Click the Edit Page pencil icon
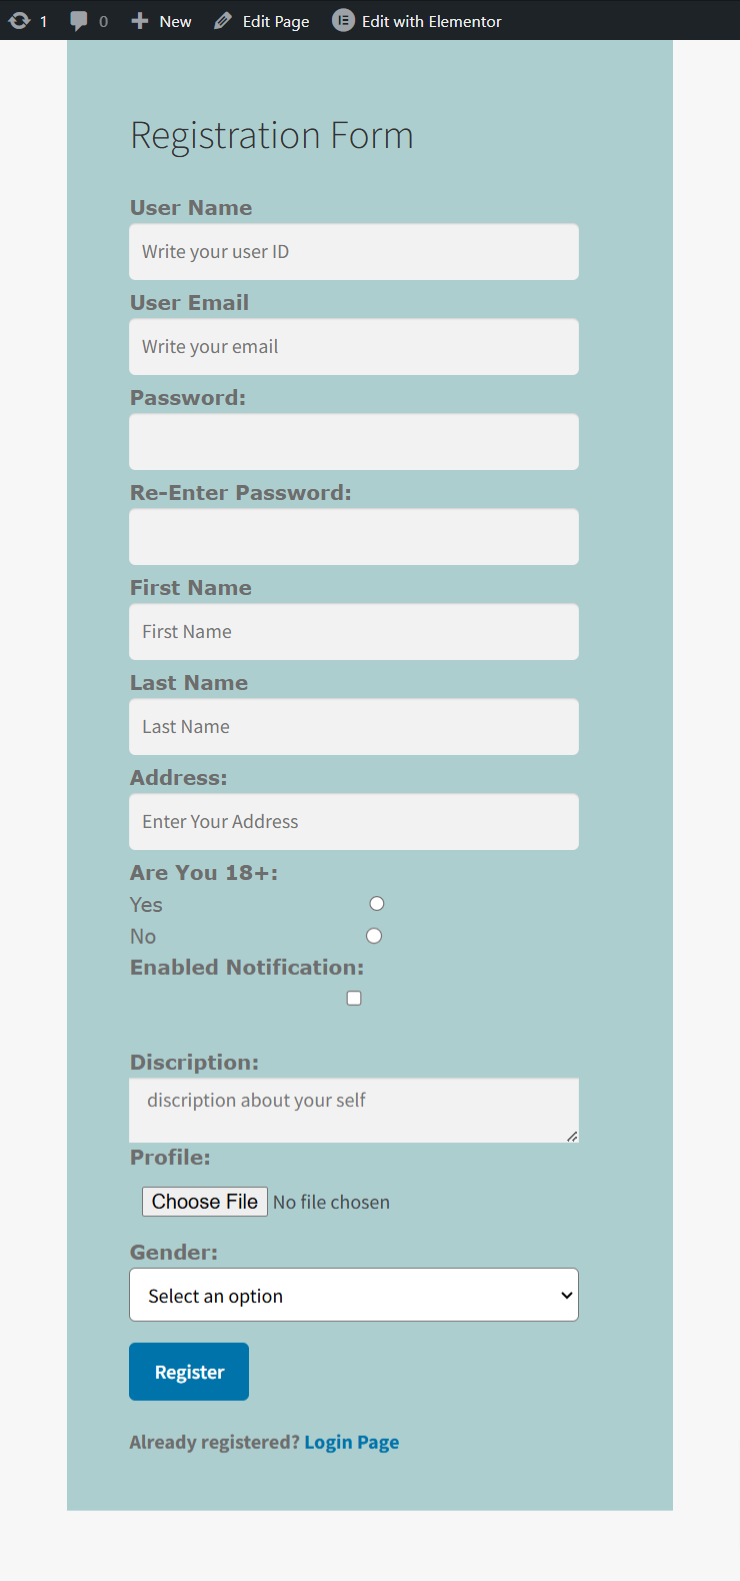Image resolution: width=740 pixels, height=1581 pixels. 223,21
